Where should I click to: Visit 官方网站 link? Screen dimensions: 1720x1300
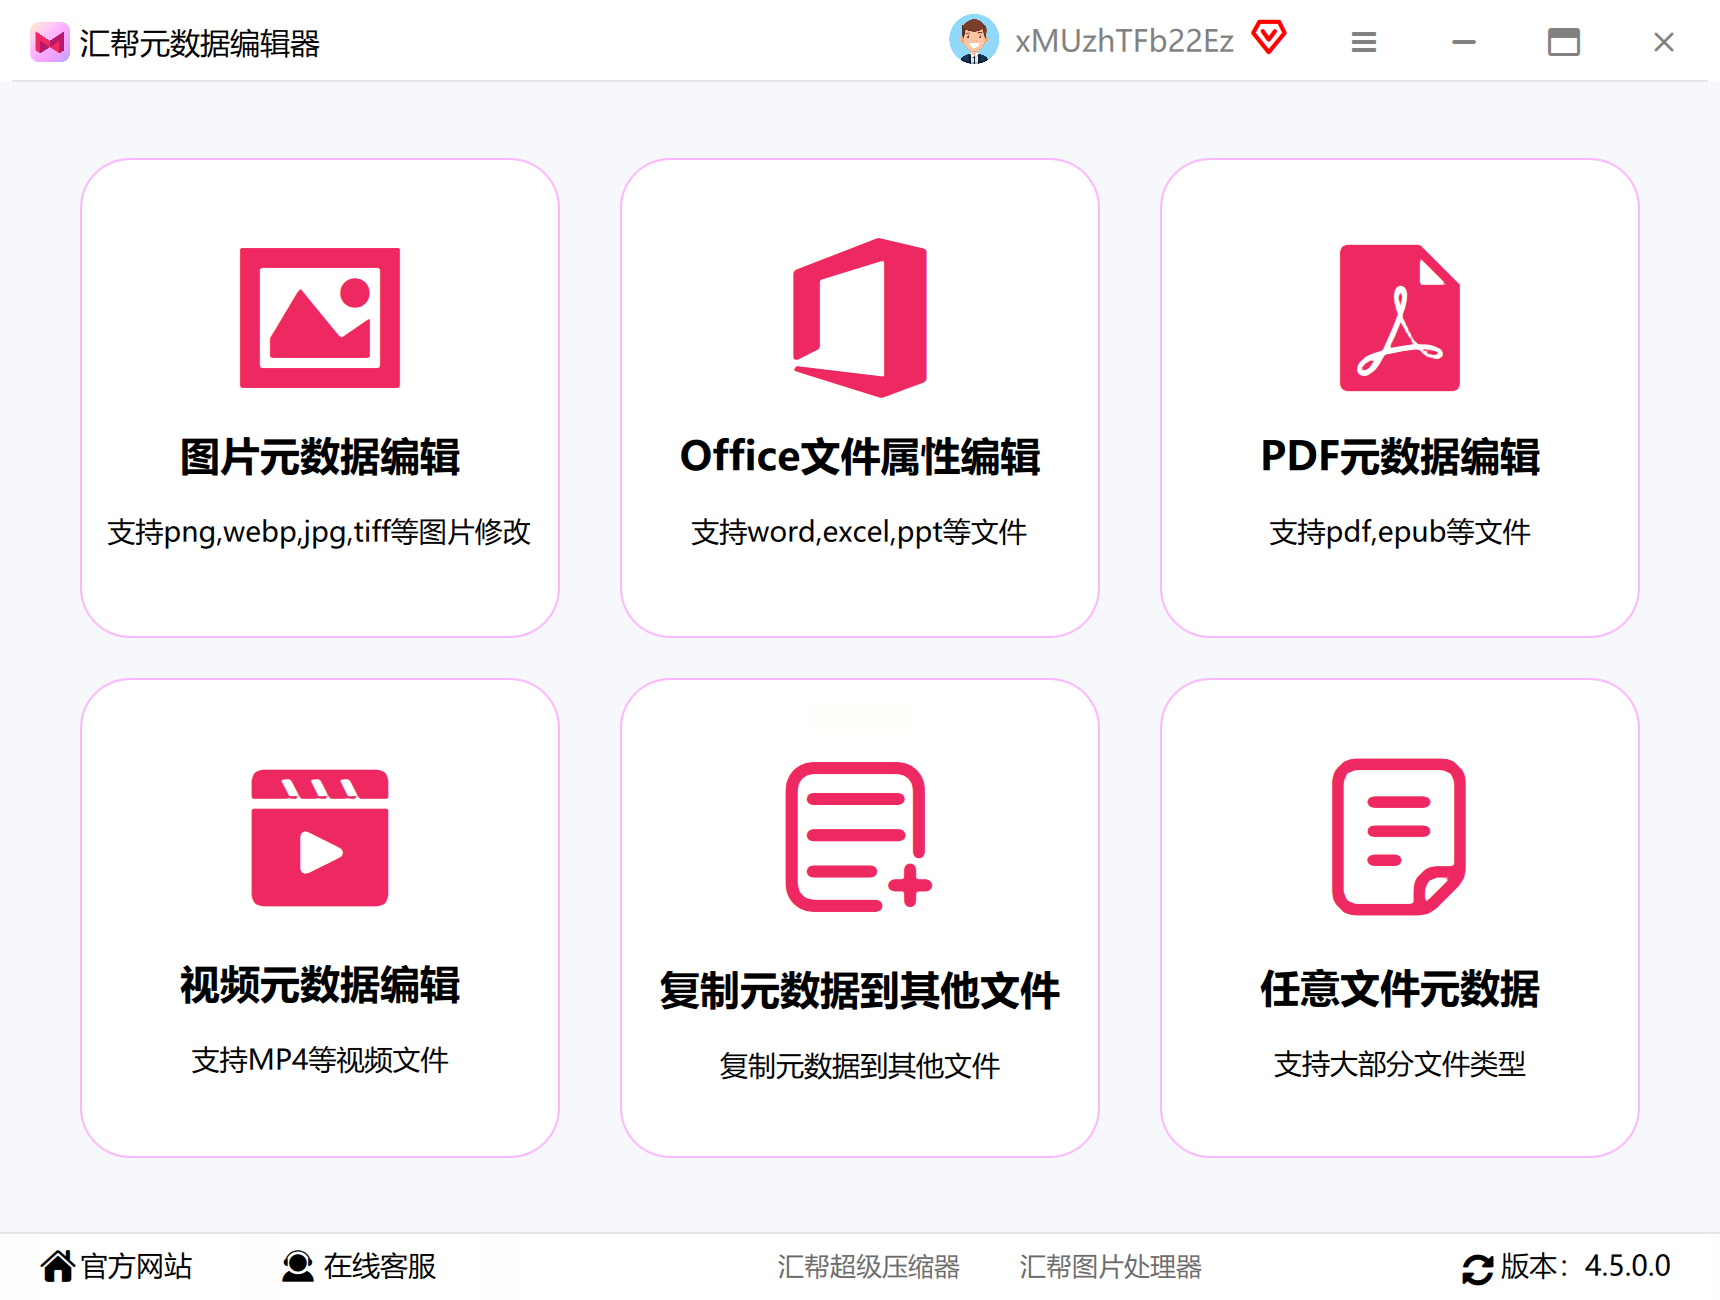(136, 1266)
